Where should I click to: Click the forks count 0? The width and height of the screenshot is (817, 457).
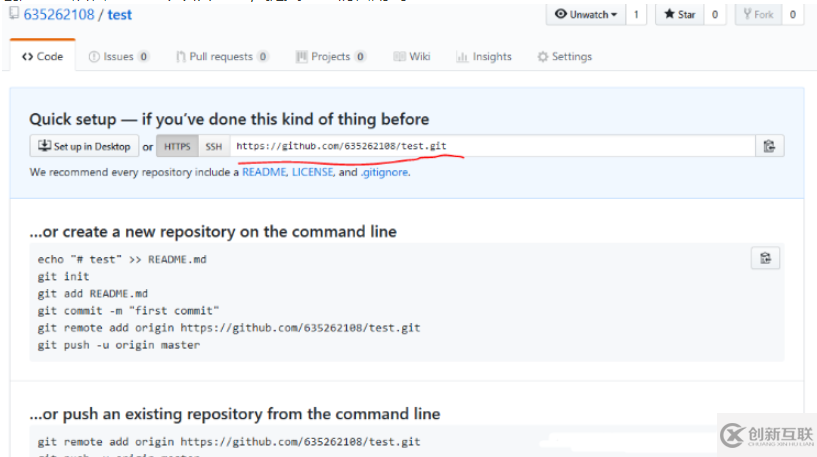(x=793, y=15)
